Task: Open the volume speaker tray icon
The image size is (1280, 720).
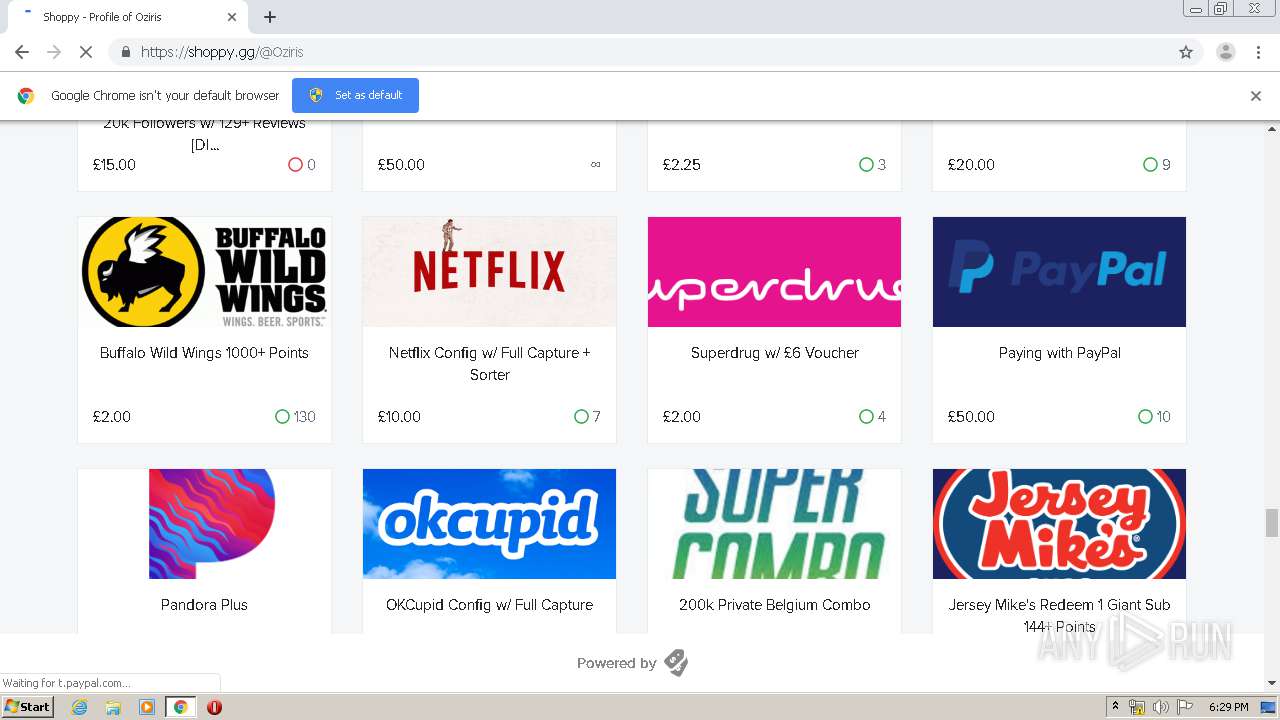Action: (1161, 707)
